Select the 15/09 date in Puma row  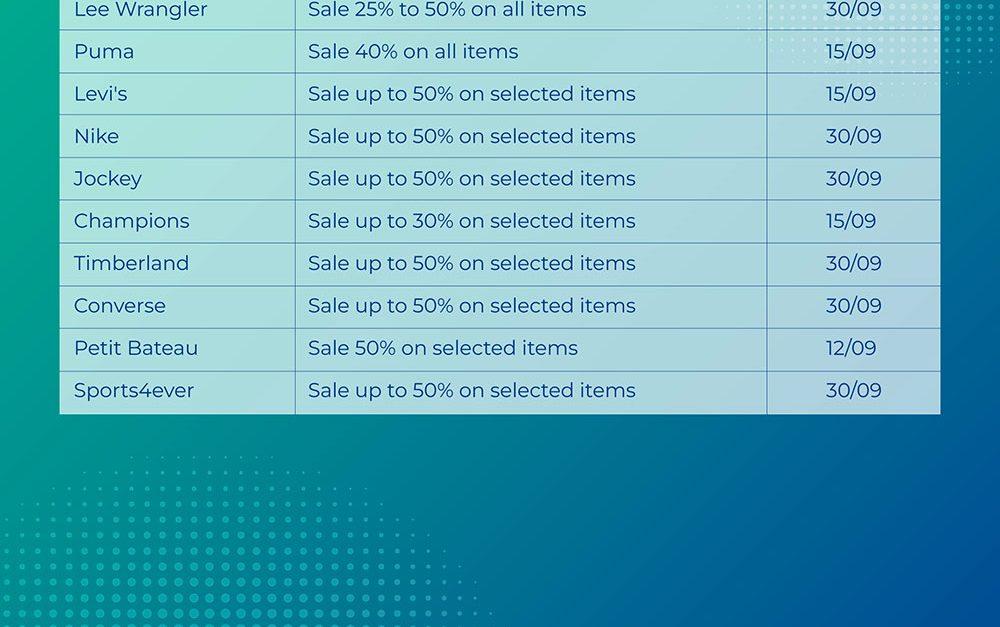851,52
